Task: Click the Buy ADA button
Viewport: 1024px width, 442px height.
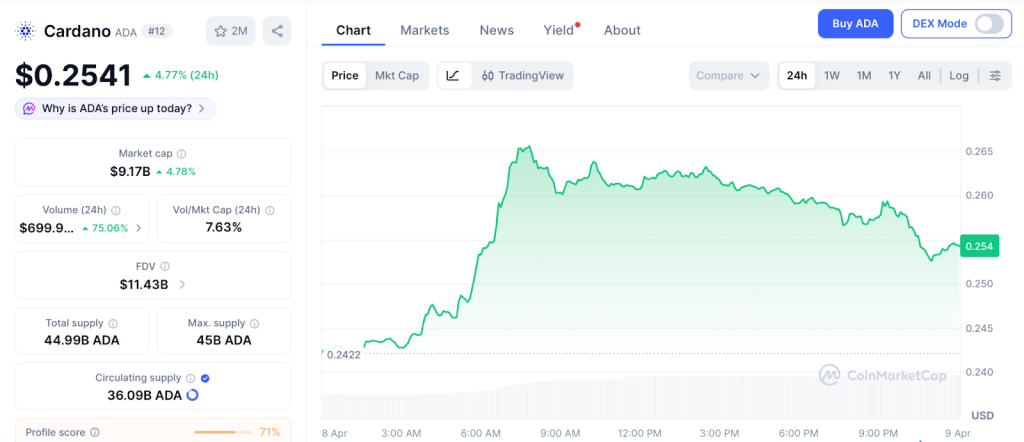Action: pyautogui.click(x=854, y=24)
